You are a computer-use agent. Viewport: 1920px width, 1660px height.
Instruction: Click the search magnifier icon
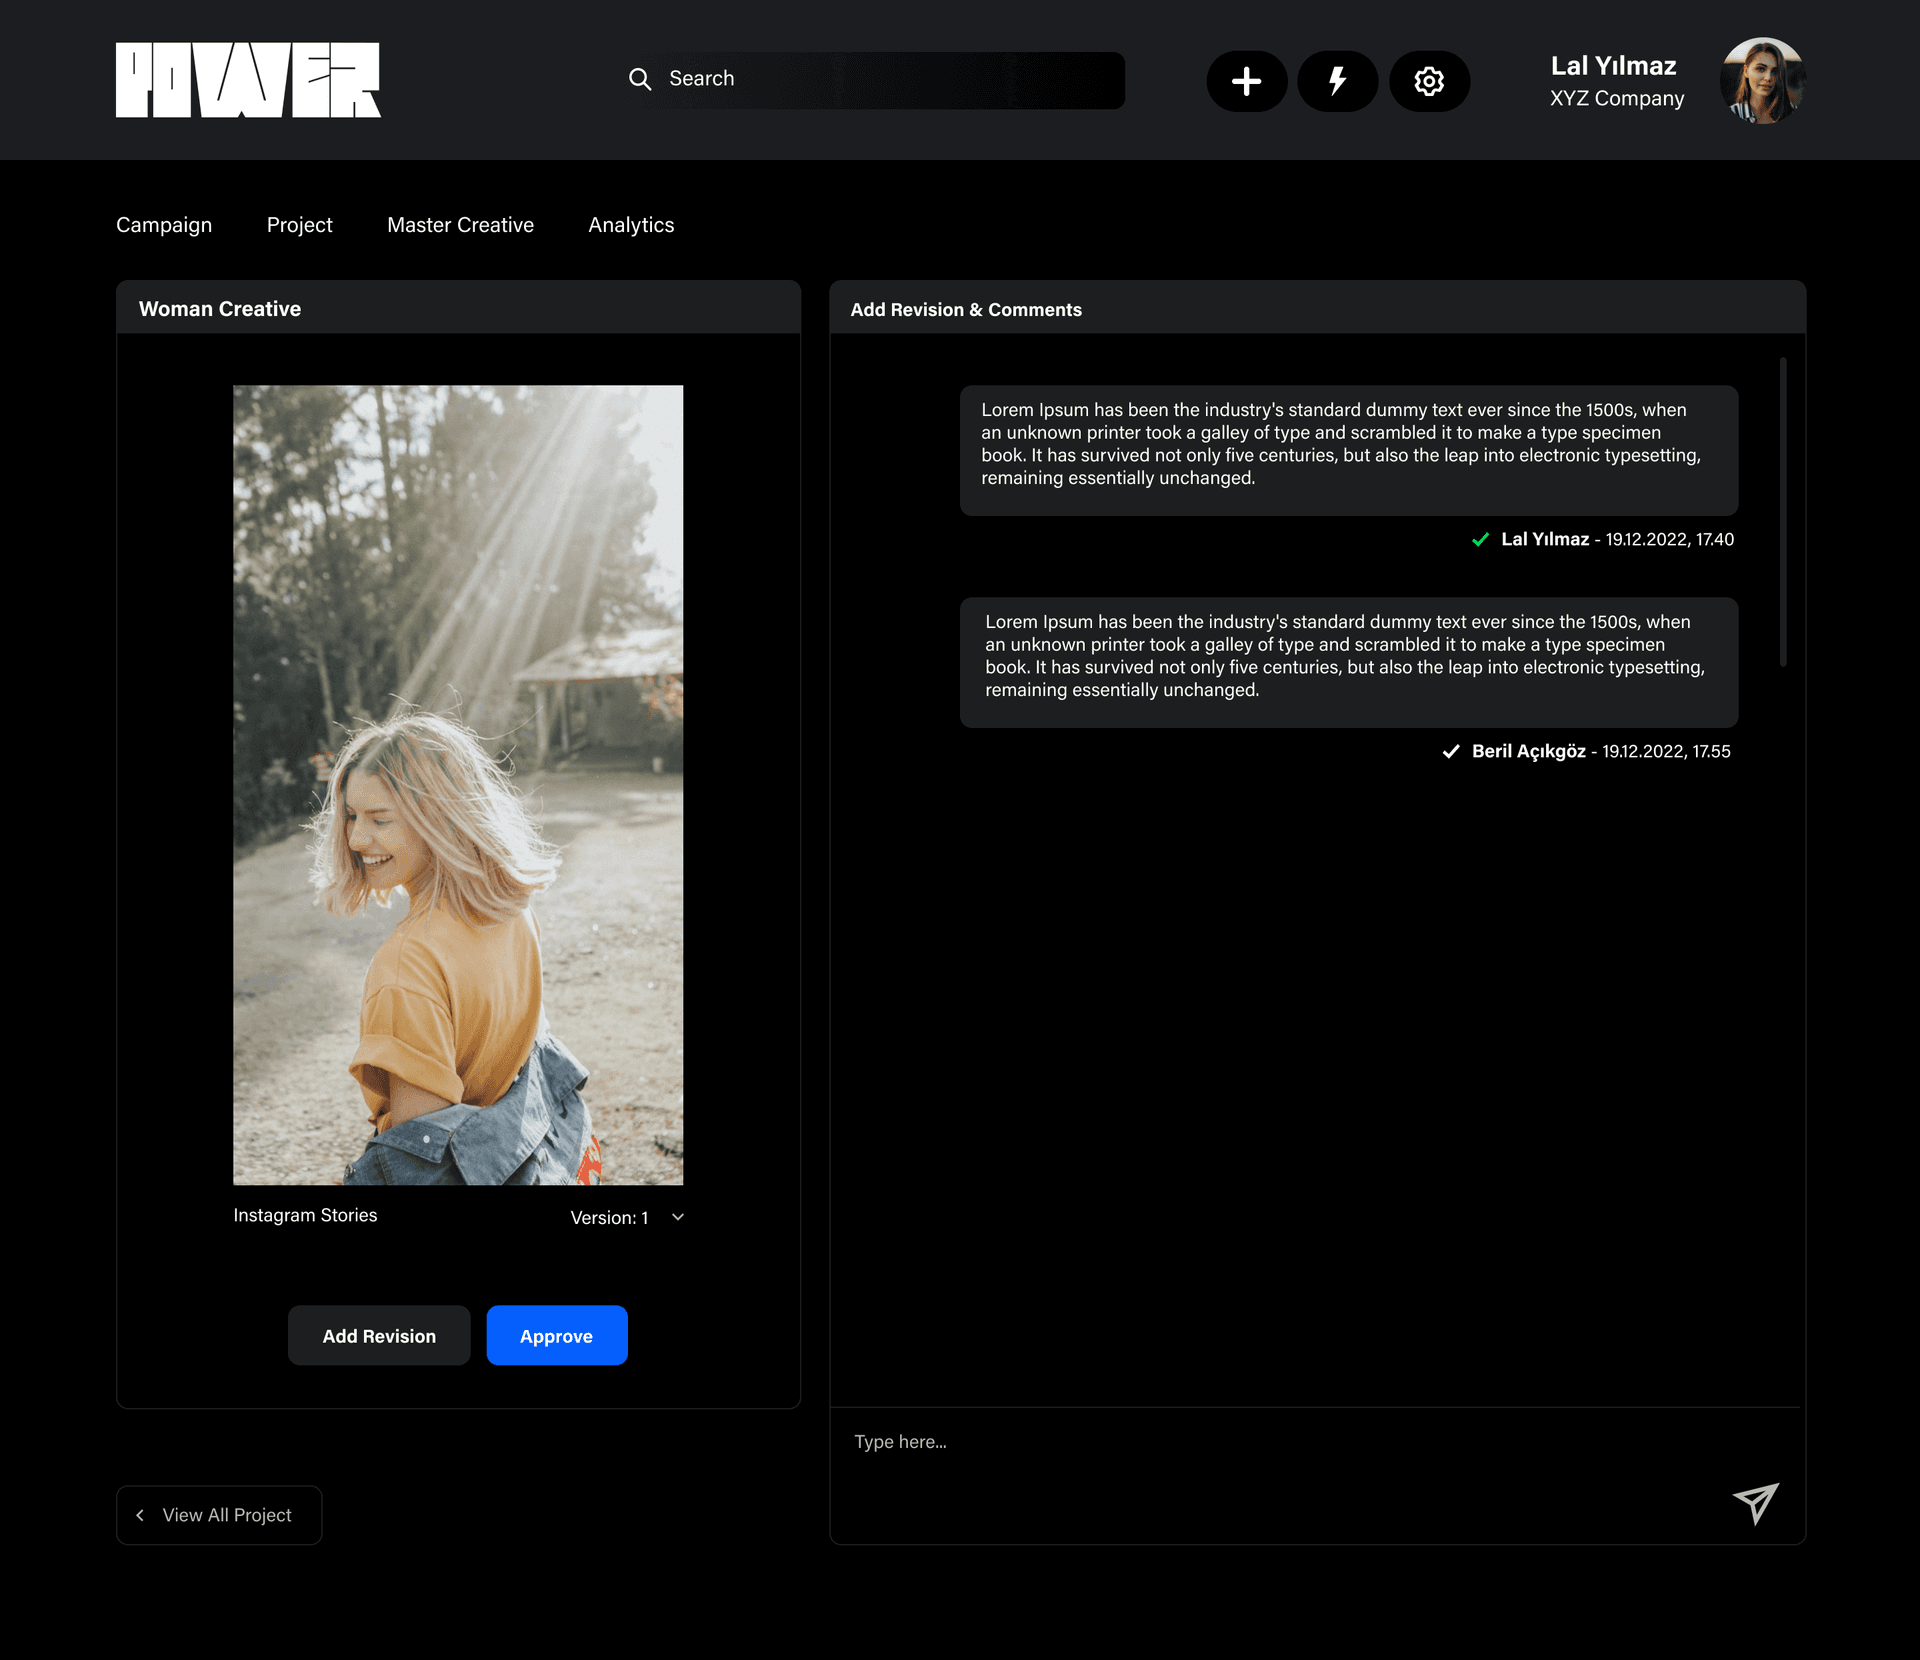[x=640, y=79]
